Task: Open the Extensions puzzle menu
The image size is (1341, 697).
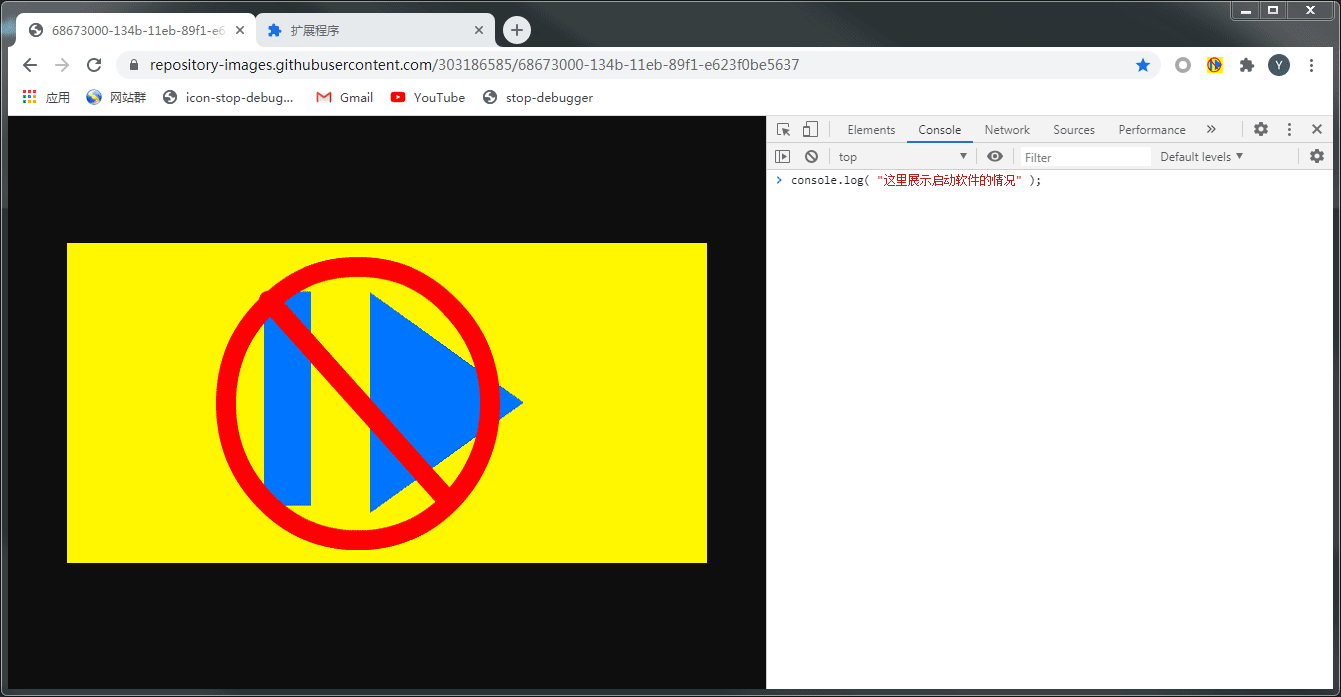Action: click(1247, 65)
